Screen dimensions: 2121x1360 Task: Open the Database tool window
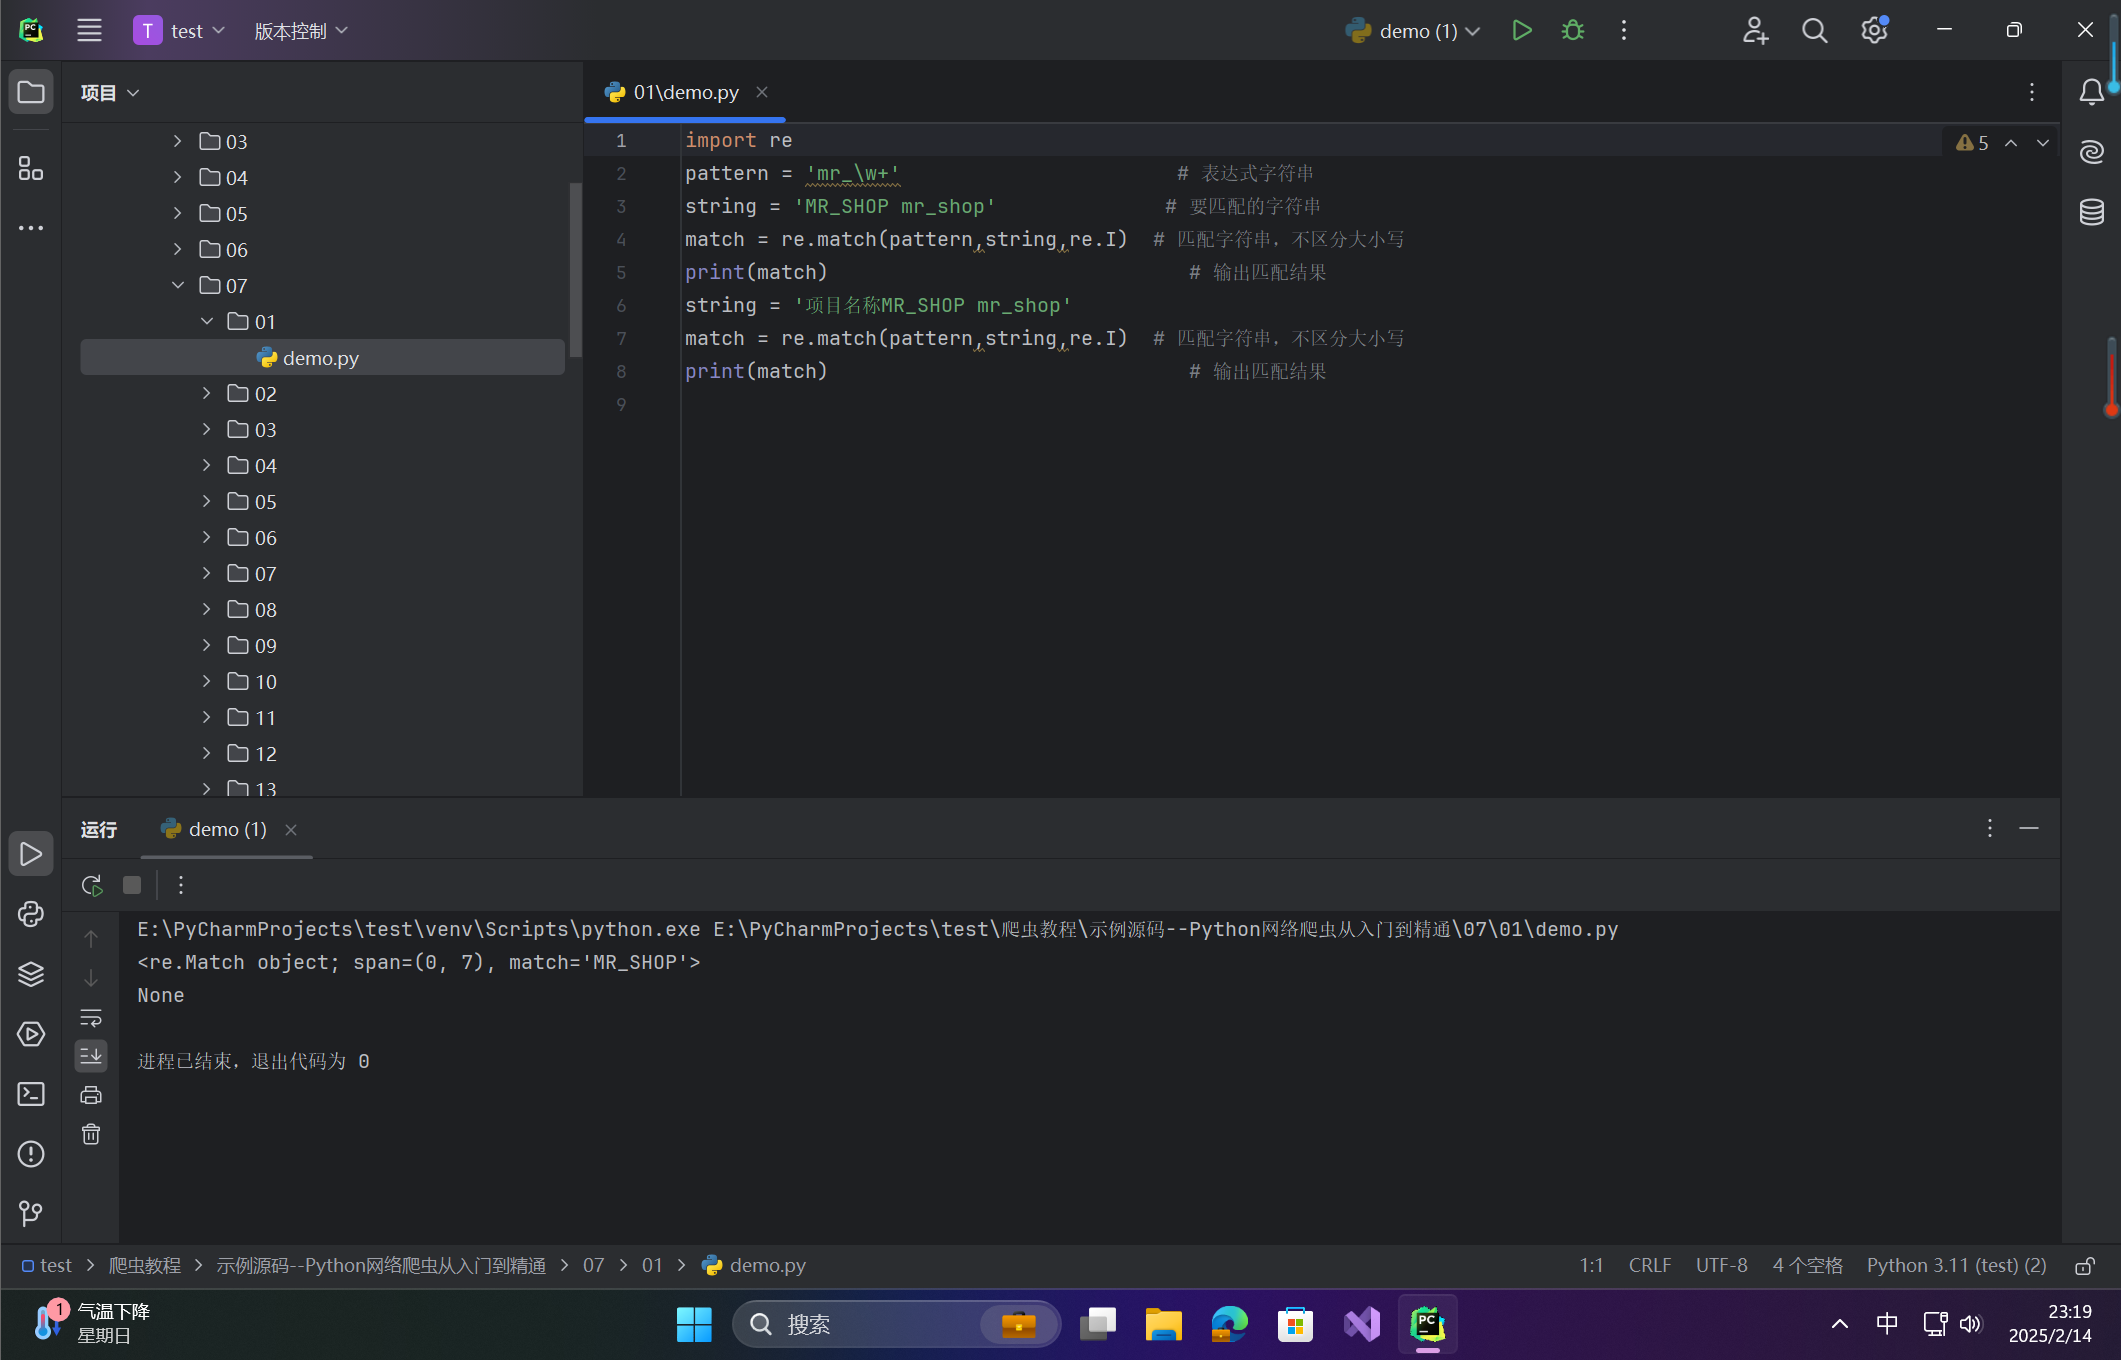point(2091,212)
